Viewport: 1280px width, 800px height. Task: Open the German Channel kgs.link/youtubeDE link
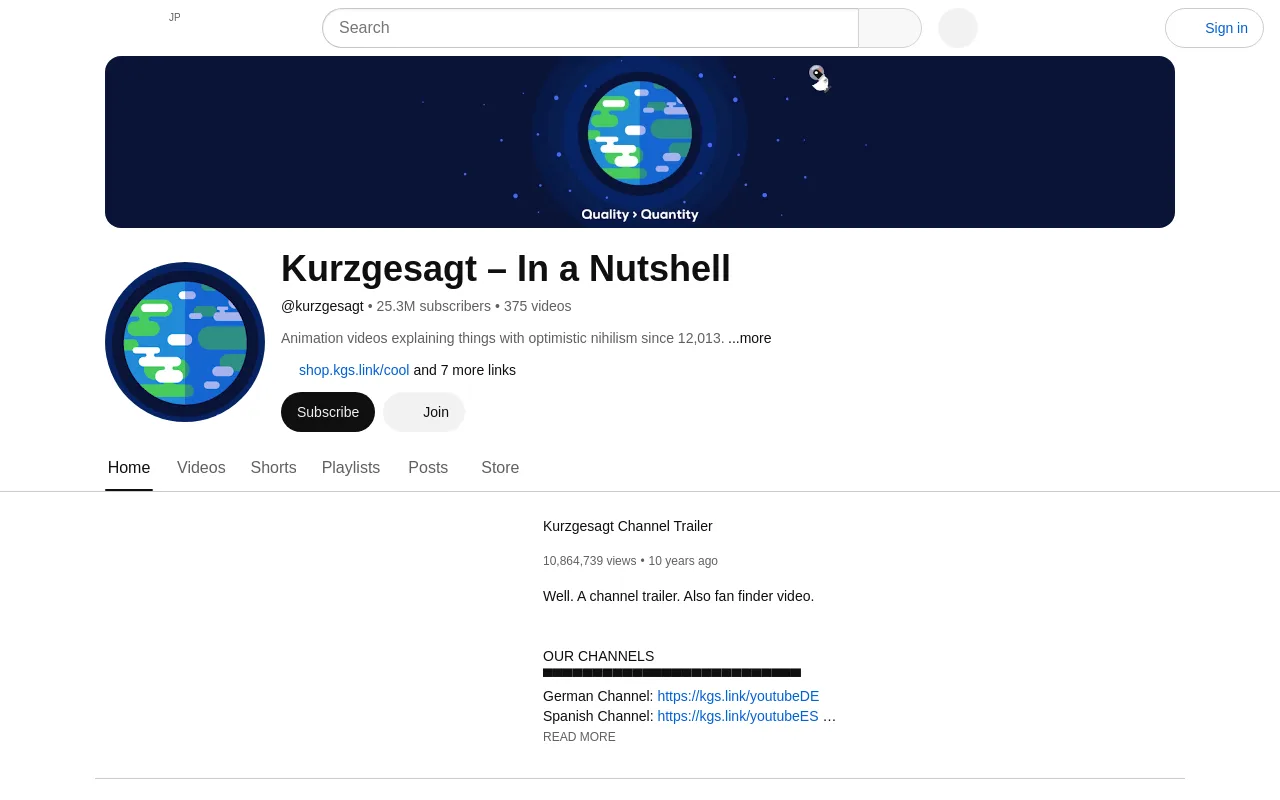[x=738, y=696]
